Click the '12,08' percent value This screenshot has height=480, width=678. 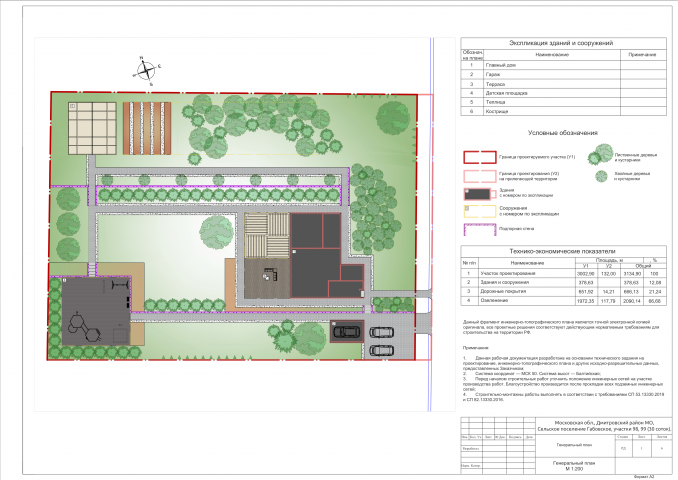655,283
